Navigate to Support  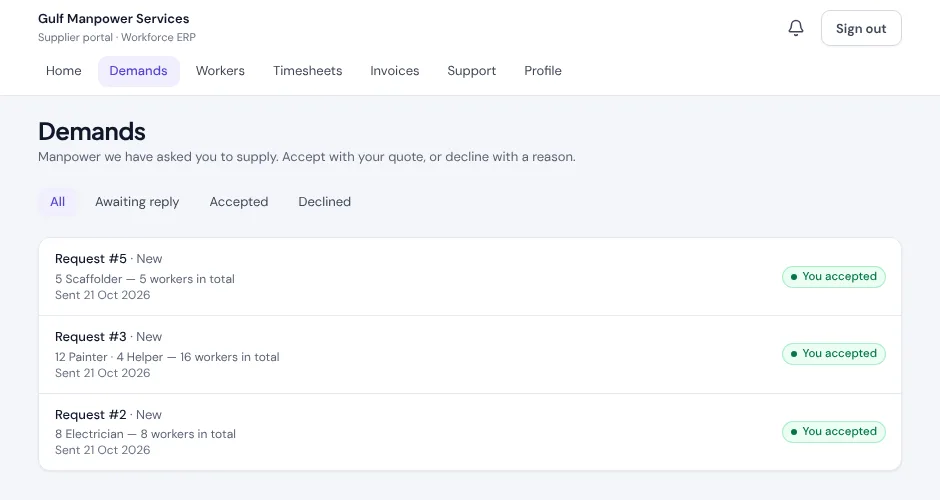click(472, 71)
